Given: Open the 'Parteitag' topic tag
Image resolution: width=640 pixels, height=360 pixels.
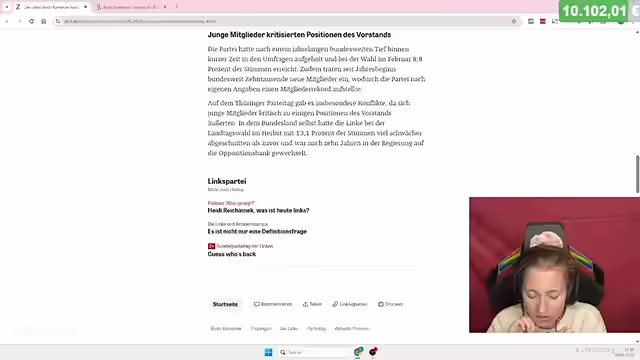Looking at the screenshot, I should [x=316, y=329].
